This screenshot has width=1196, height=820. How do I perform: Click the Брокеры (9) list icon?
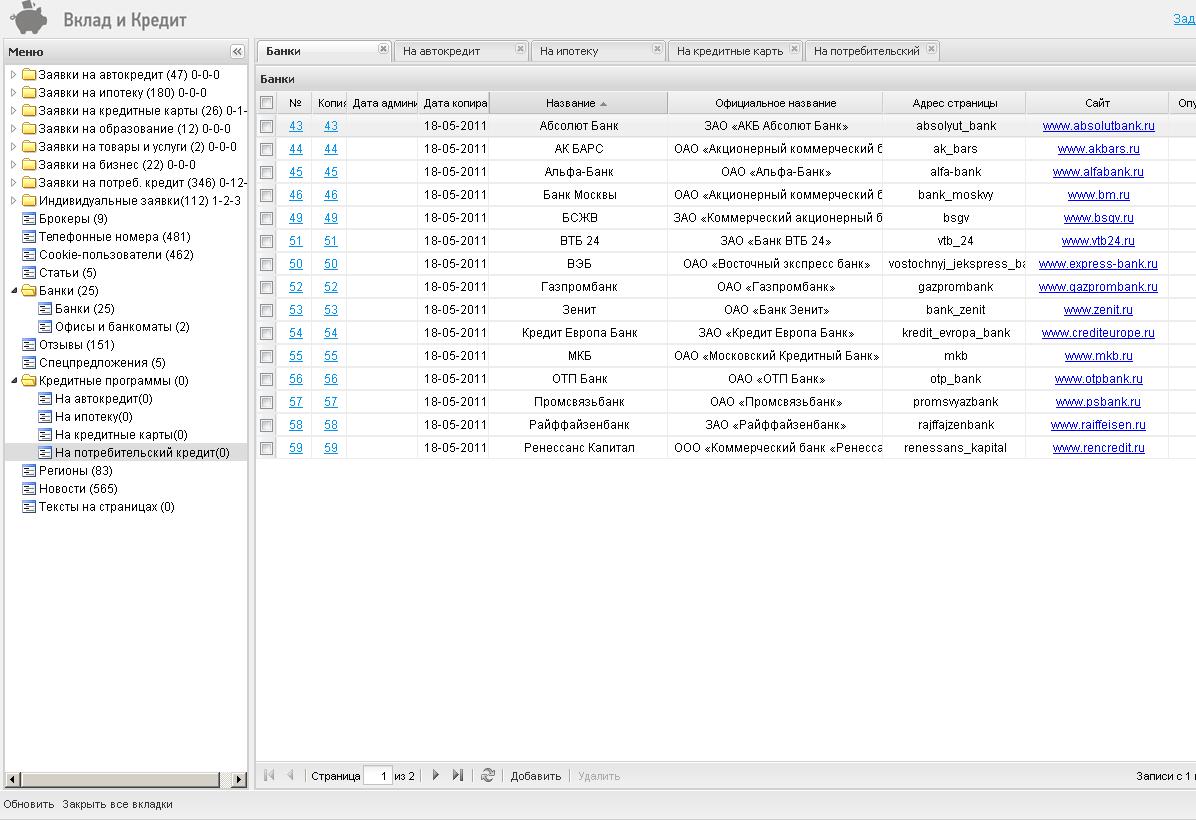tap(29, 219)
